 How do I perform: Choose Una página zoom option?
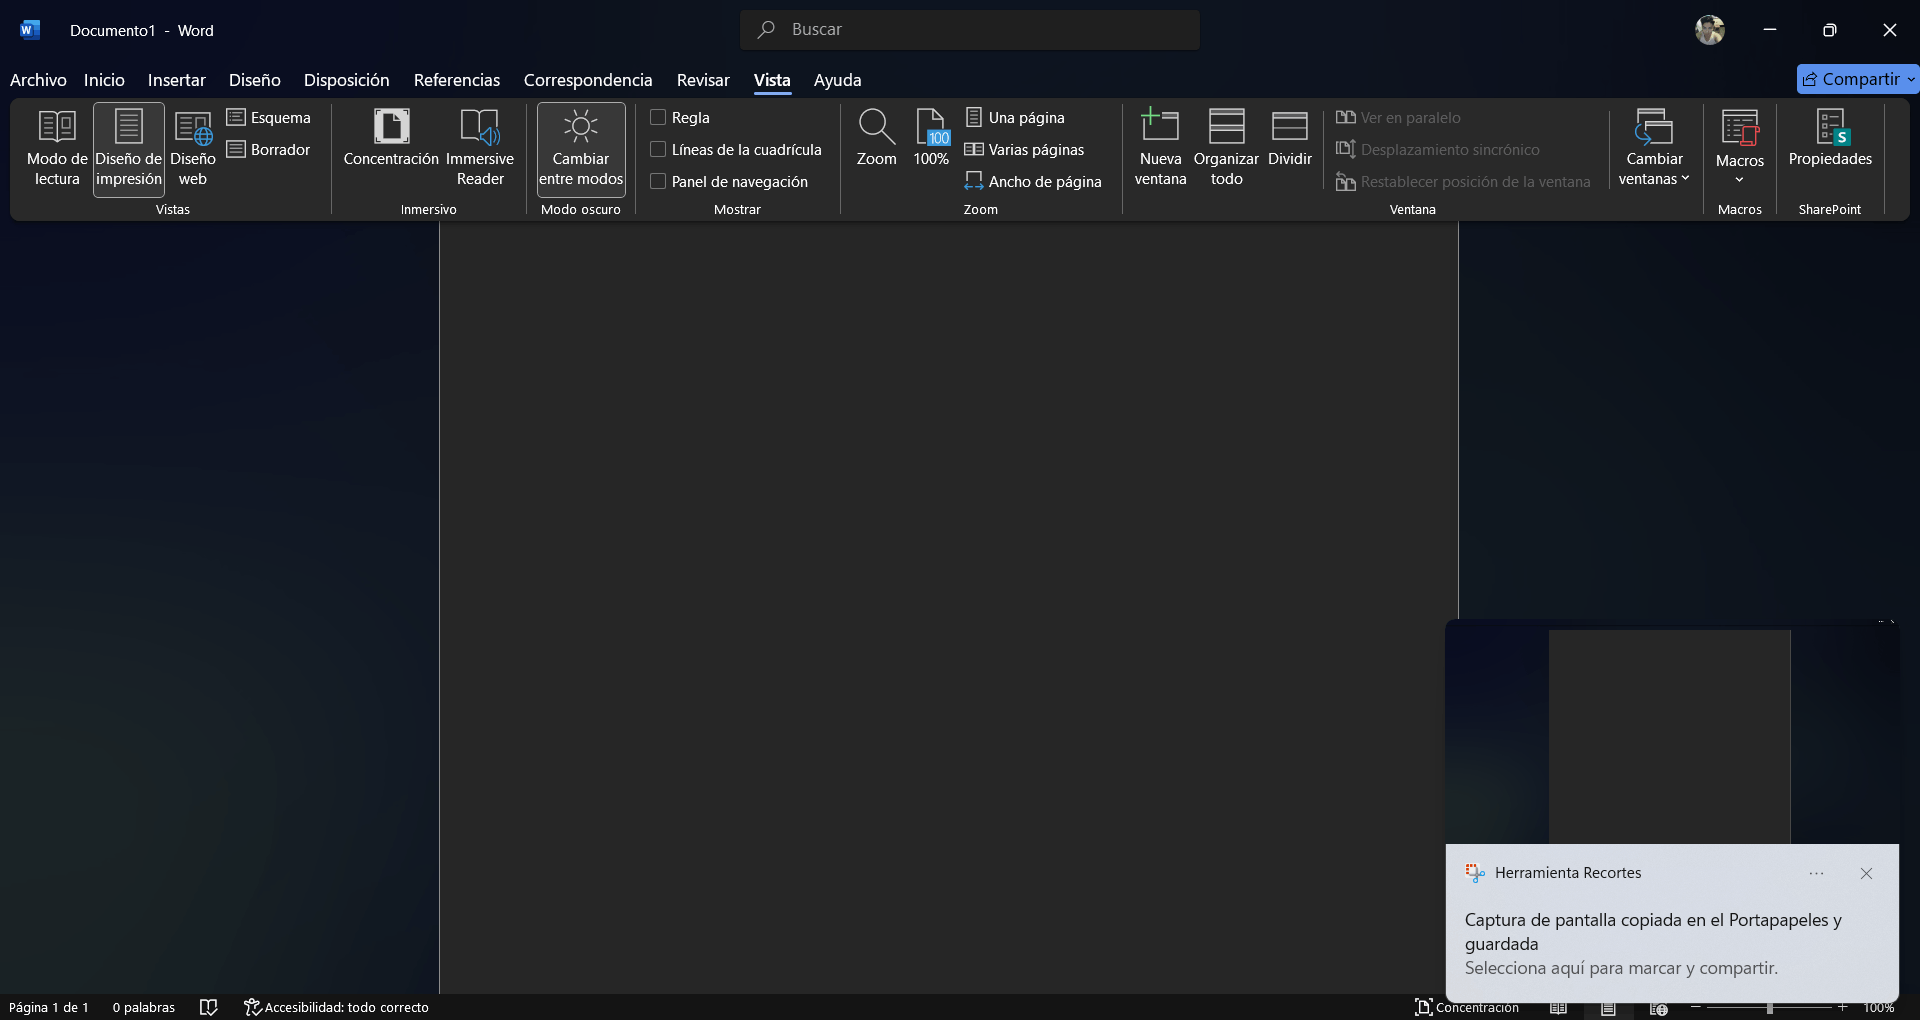[1015, 118]
